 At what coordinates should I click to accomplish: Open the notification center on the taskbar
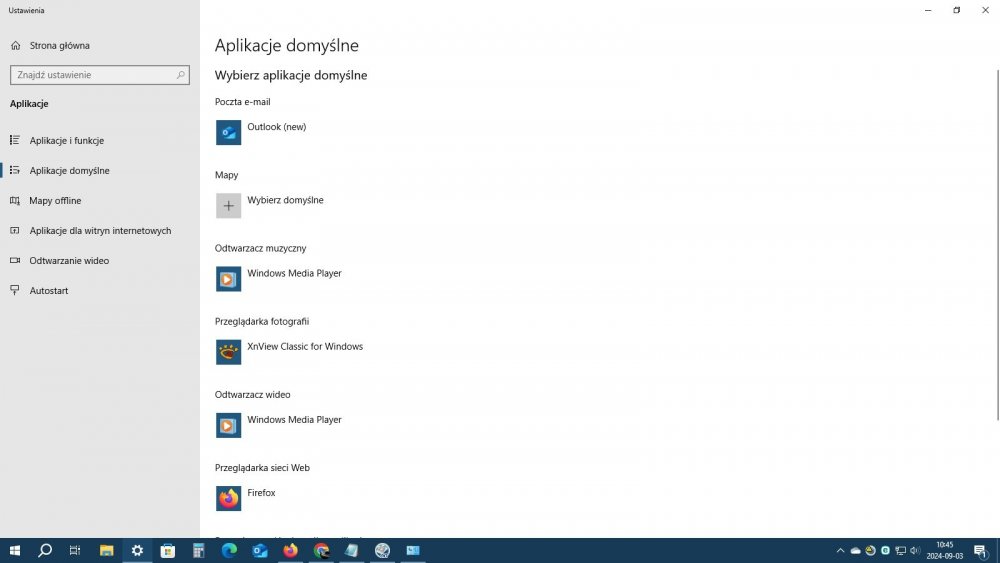tap(980, 550)
